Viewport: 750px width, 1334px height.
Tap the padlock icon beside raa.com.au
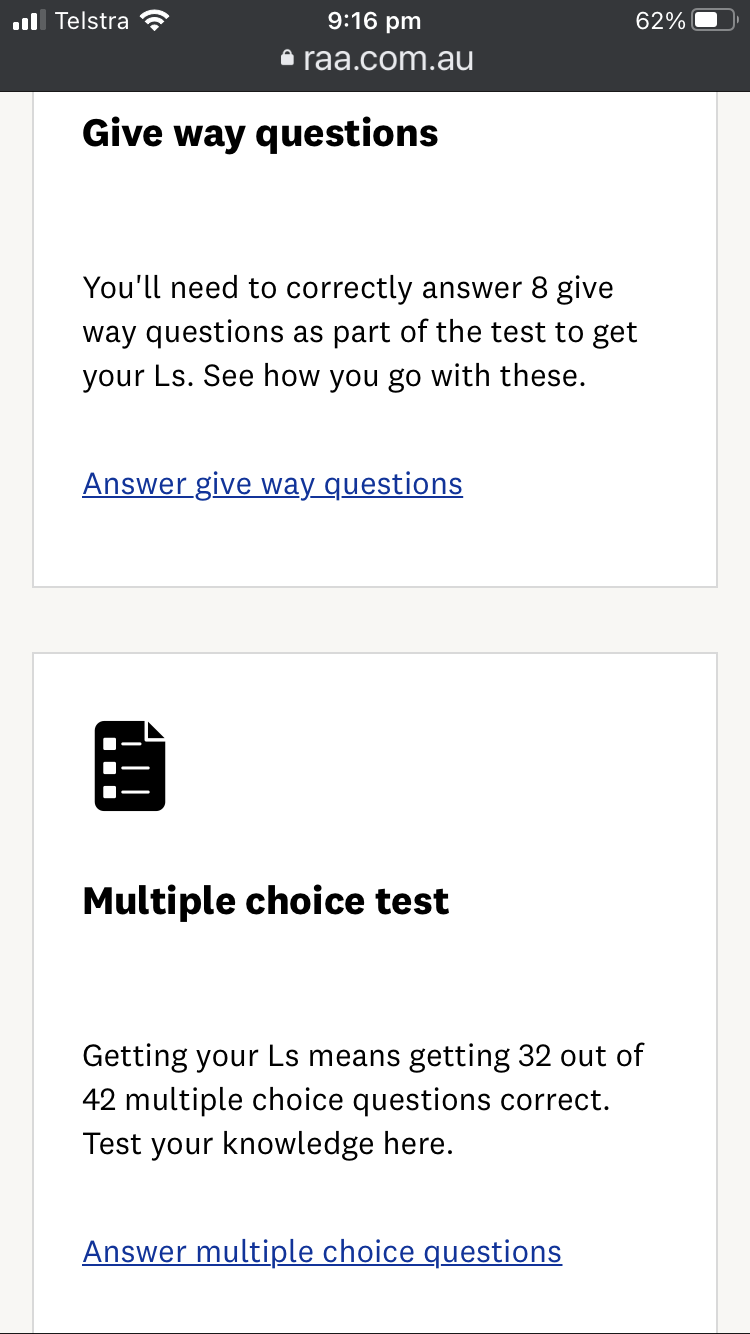[288, 59]
